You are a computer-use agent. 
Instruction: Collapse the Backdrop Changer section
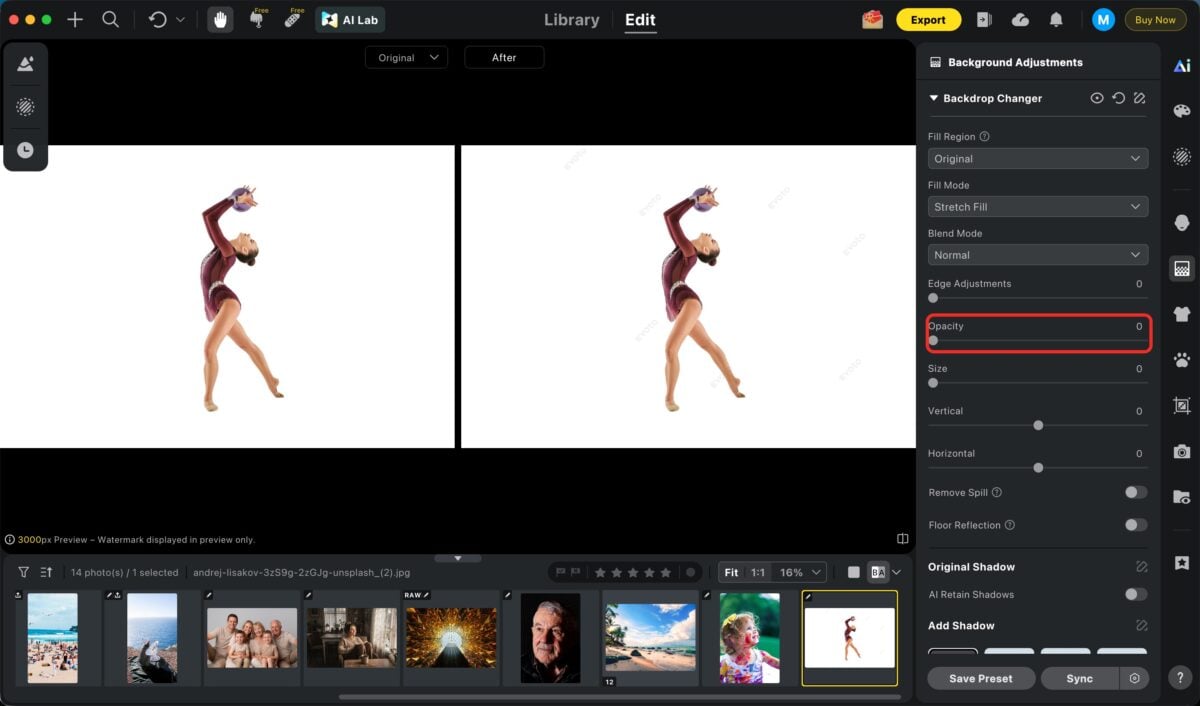(933, 98)
